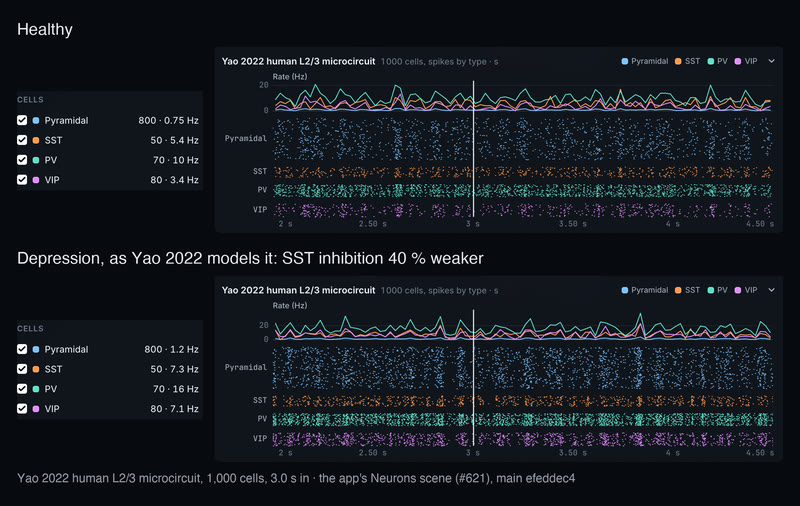Viewport: 800px width, 506px height.
Task: Click blue Pyramidal swatch in Depression cells list
Action: pyautogui.click(x=36, y=349)
